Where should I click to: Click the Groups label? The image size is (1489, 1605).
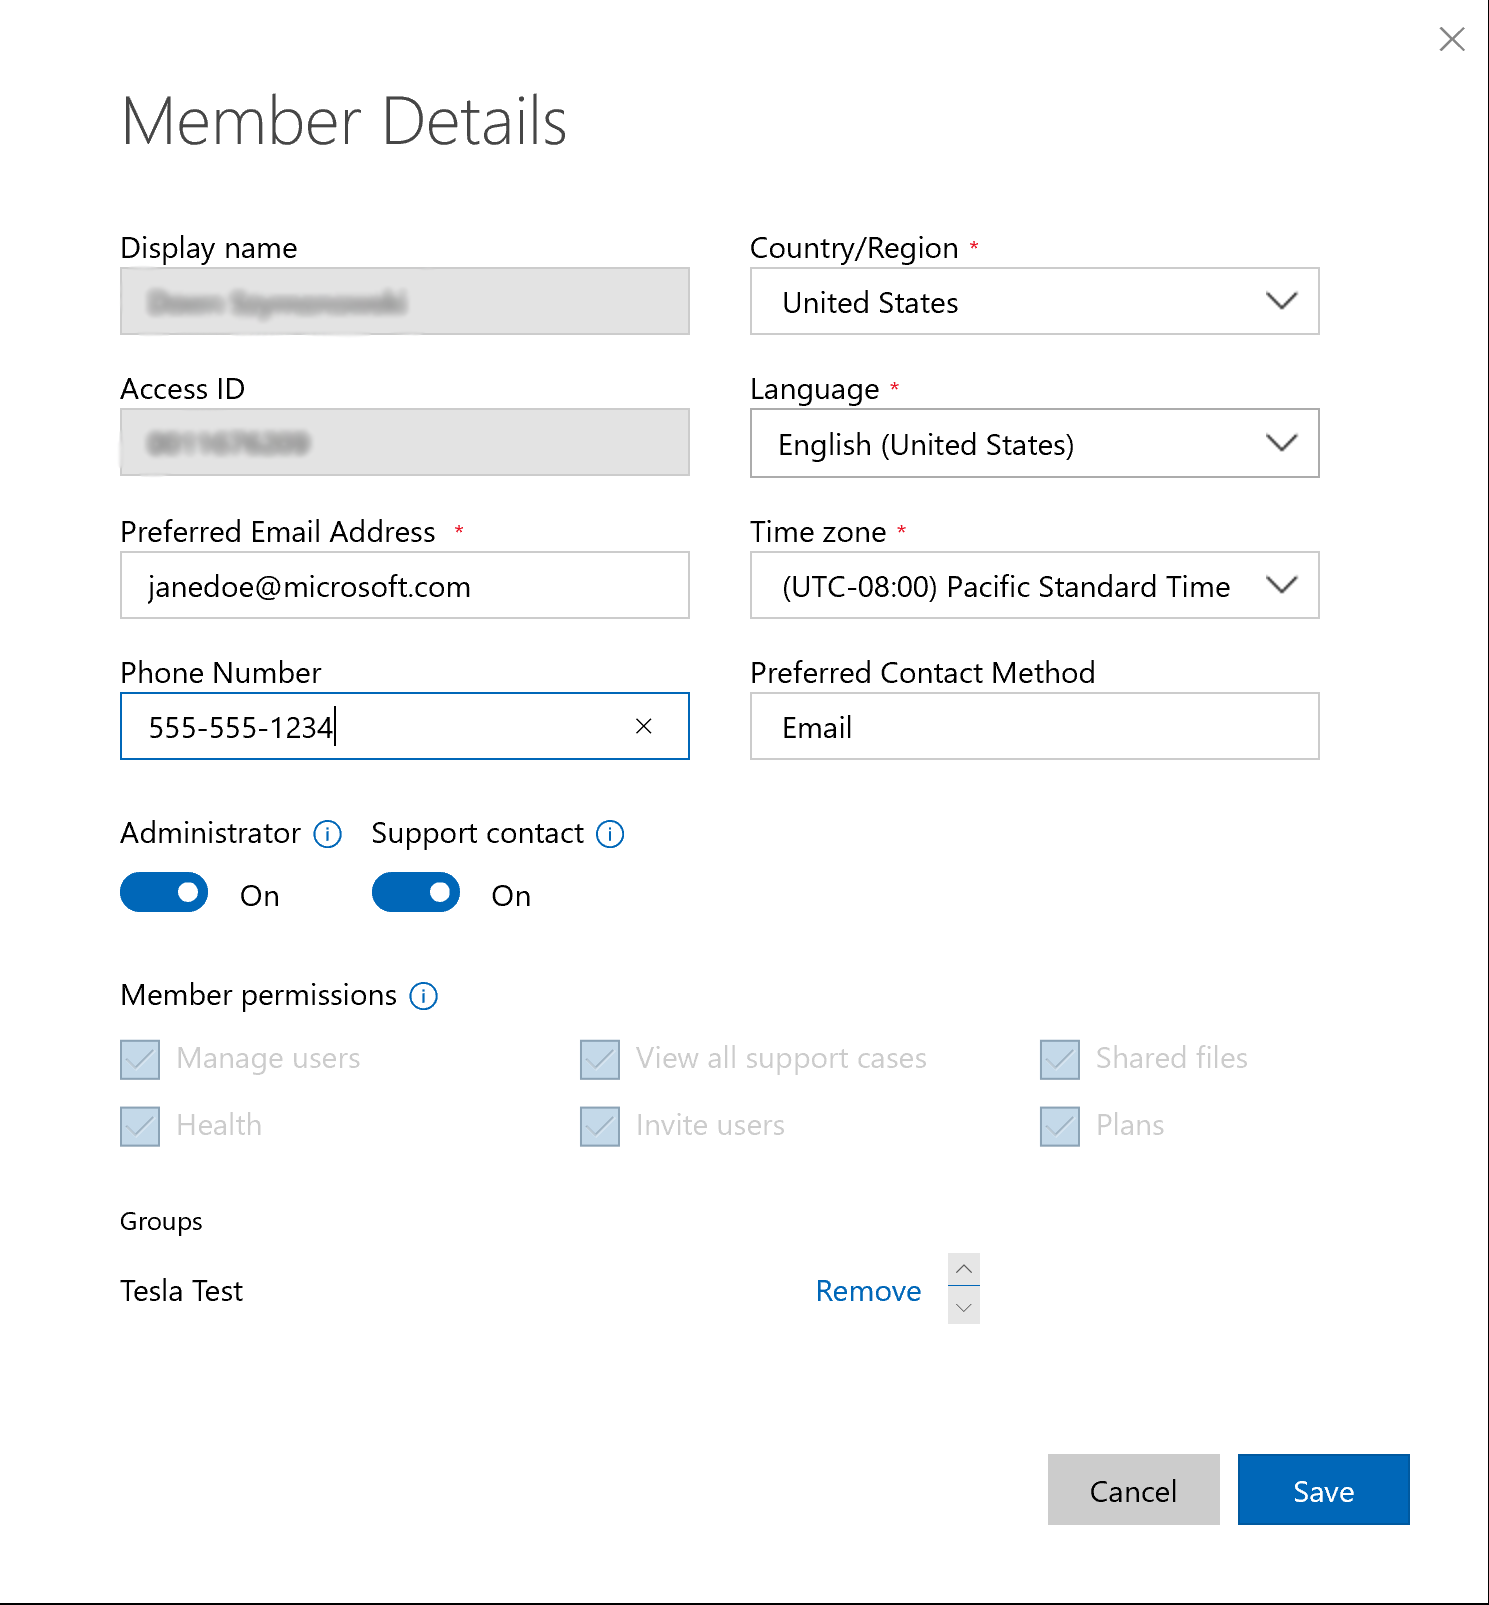tap(161, 1222)
